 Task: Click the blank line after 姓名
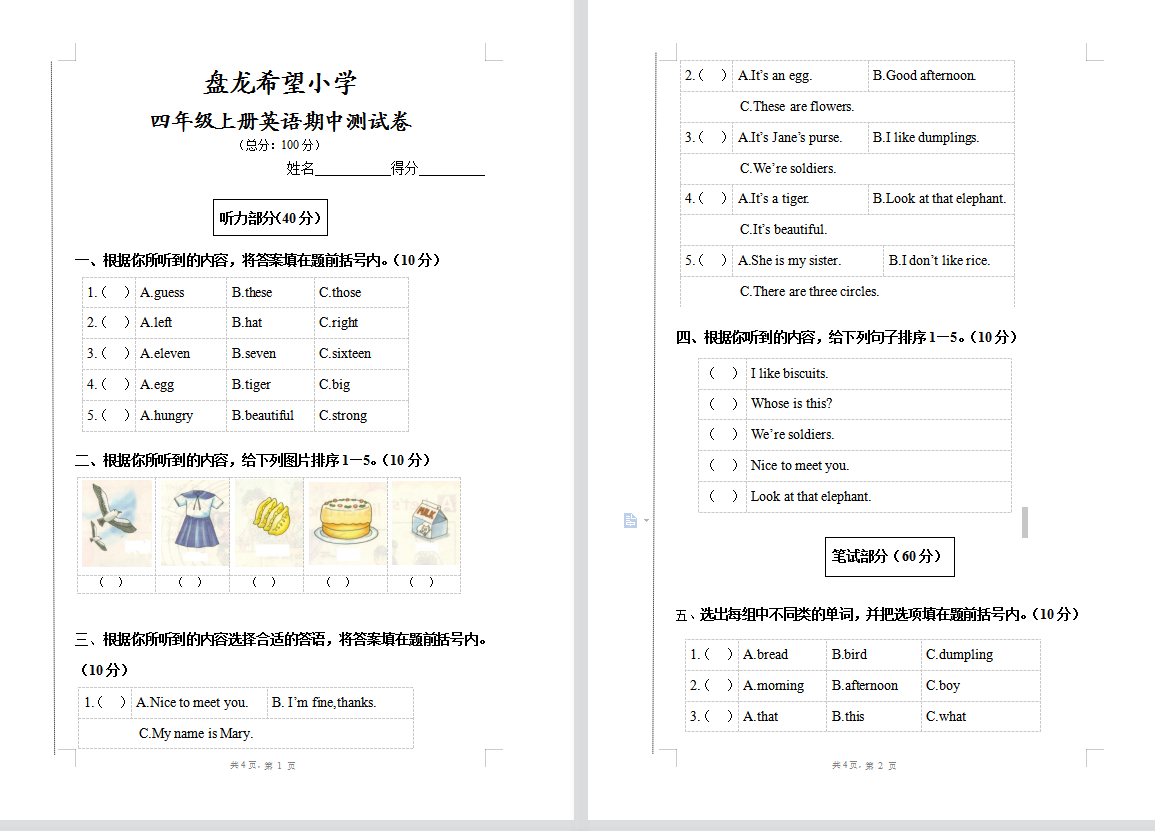pos(352,169)
